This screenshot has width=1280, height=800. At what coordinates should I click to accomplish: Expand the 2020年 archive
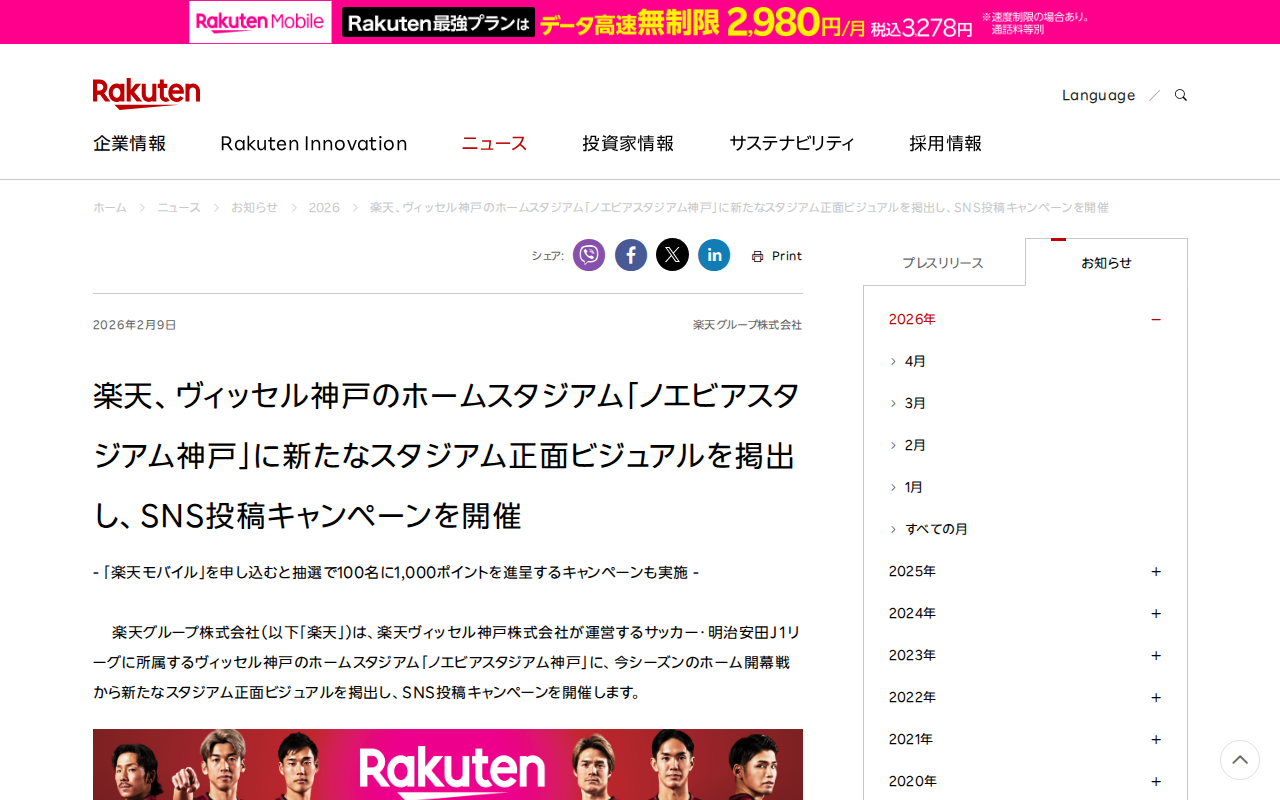tap(1156, 782)
